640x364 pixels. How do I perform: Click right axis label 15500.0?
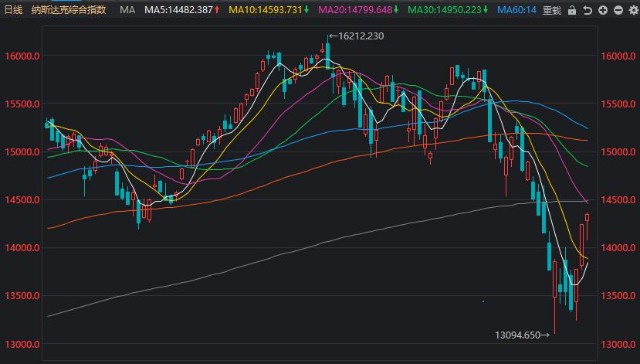[618, 104]
